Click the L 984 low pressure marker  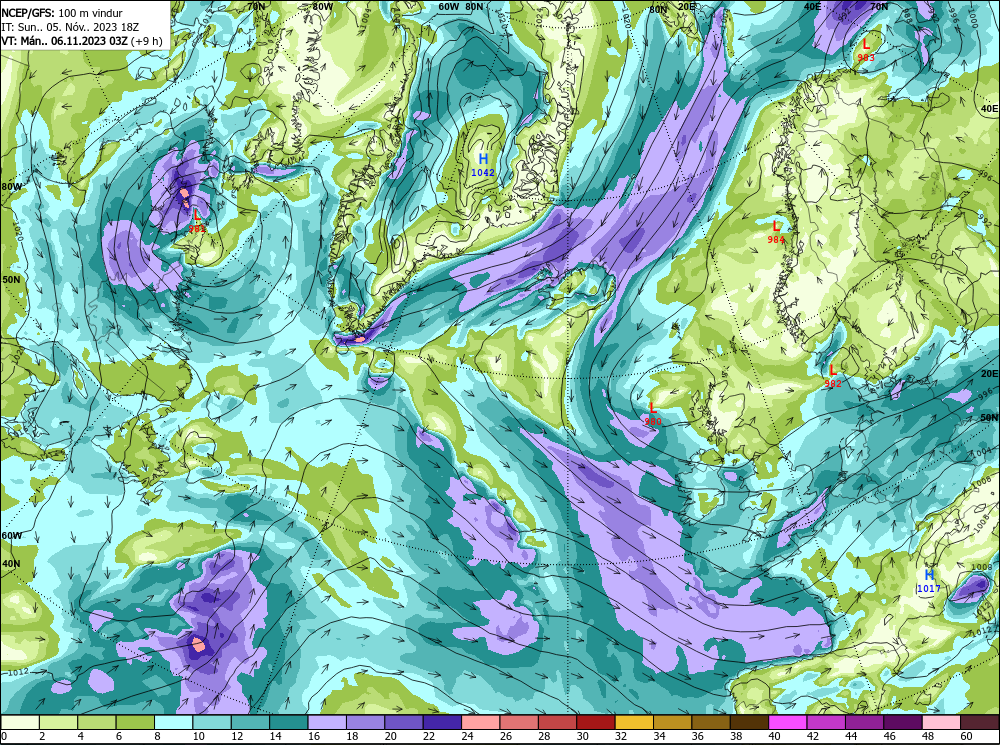coord(776,232)
